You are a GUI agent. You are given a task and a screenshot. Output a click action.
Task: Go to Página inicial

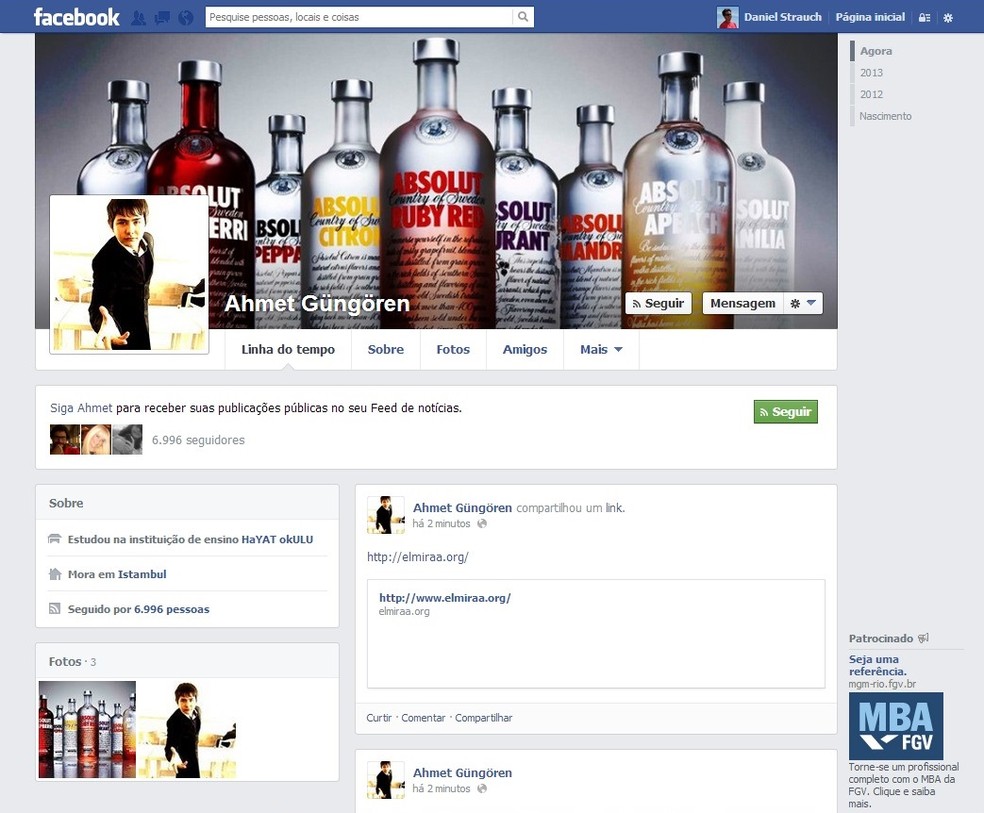pyautogui.click(x=870, y=17)
